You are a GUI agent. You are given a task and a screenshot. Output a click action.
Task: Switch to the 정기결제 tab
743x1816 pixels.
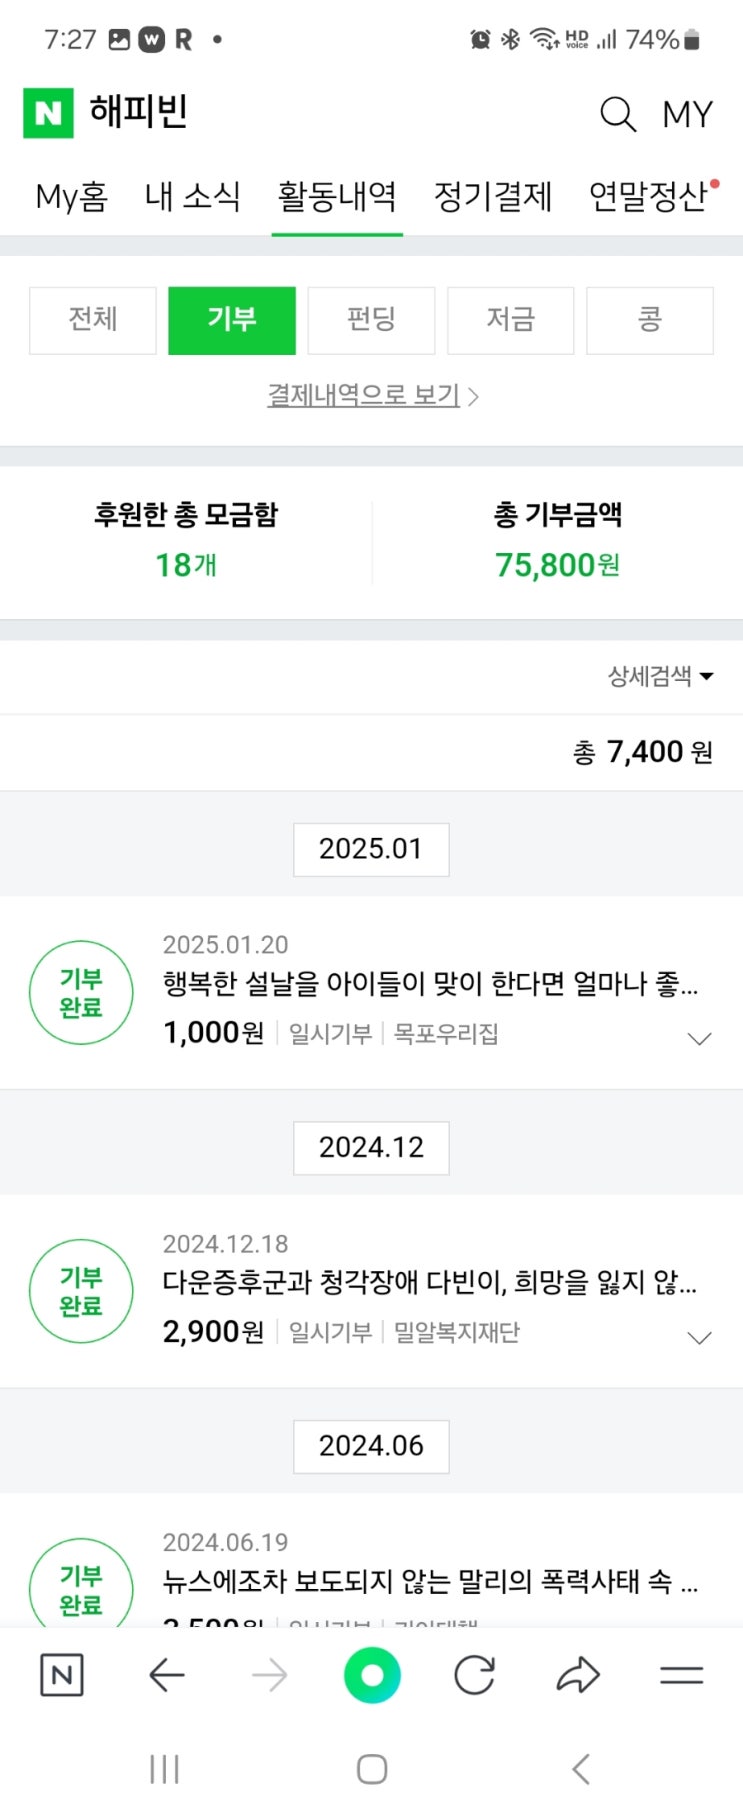click(493, 196)
